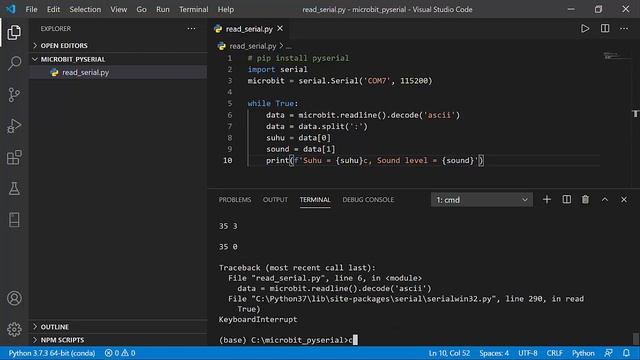This screenshot has width=640, height=360.
Task: Click 'KeyboardInterrupt' in terminal output
Action: pyautogui.click(x=258, y=320)
